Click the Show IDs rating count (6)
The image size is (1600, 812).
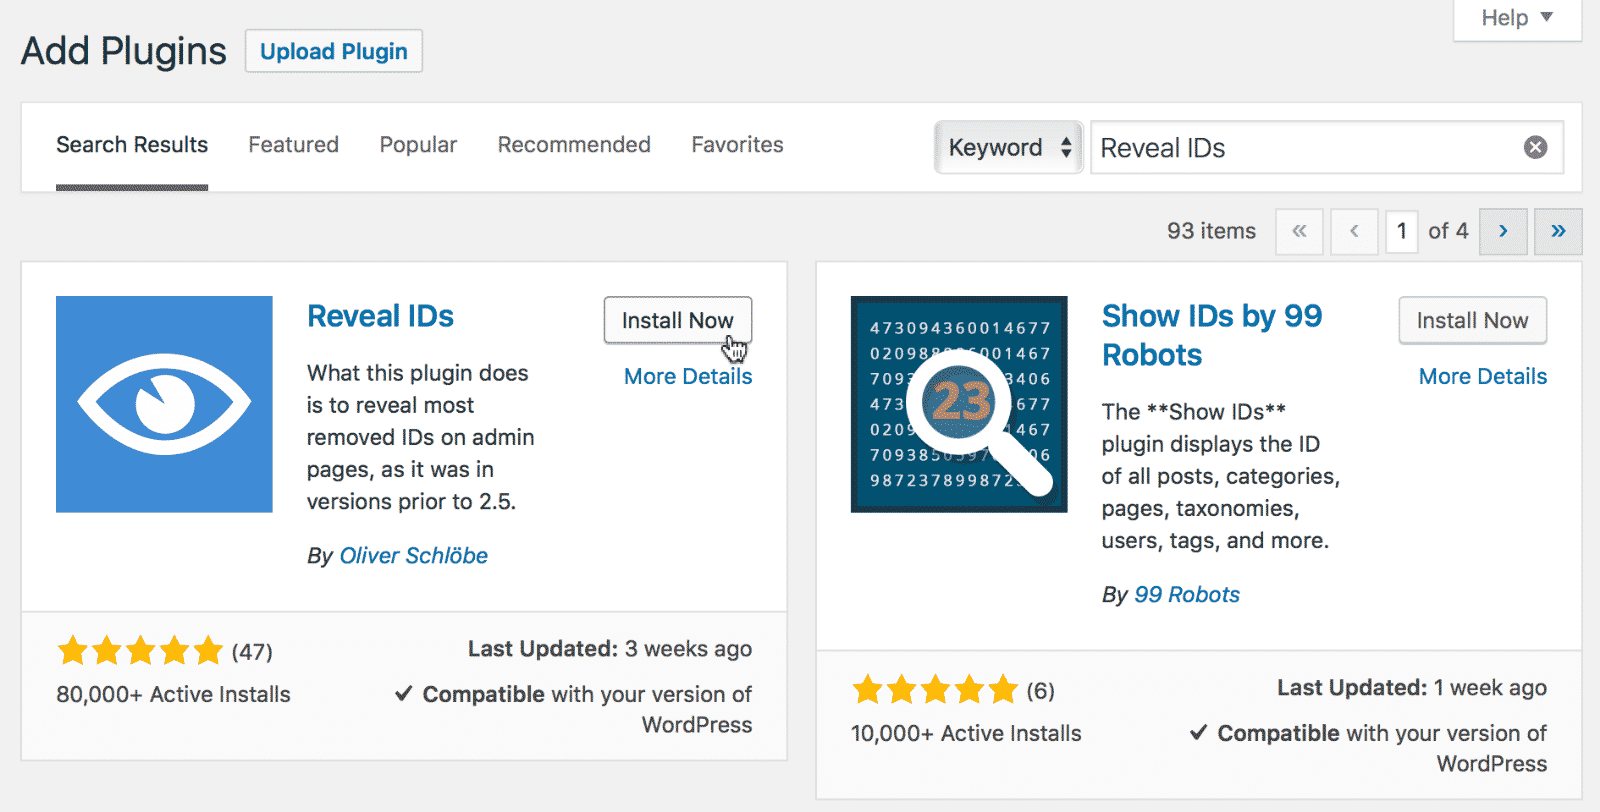click(x=1040, y=691)
